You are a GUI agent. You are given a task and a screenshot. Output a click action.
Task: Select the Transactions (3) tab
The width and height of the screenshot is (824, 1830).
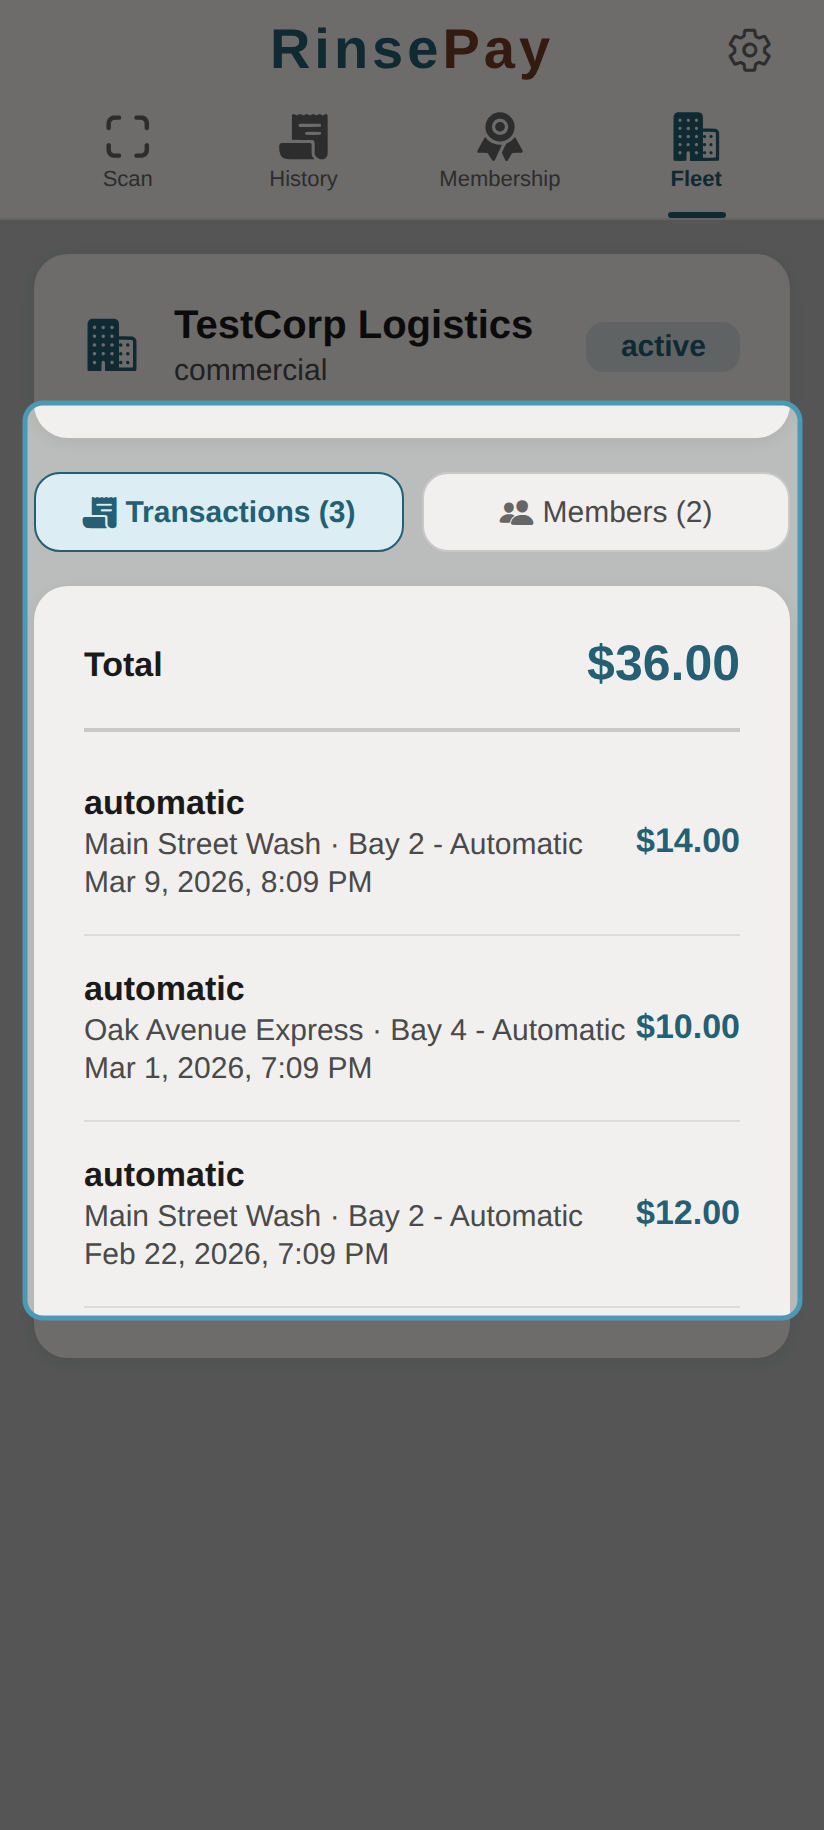click(219, 511)
